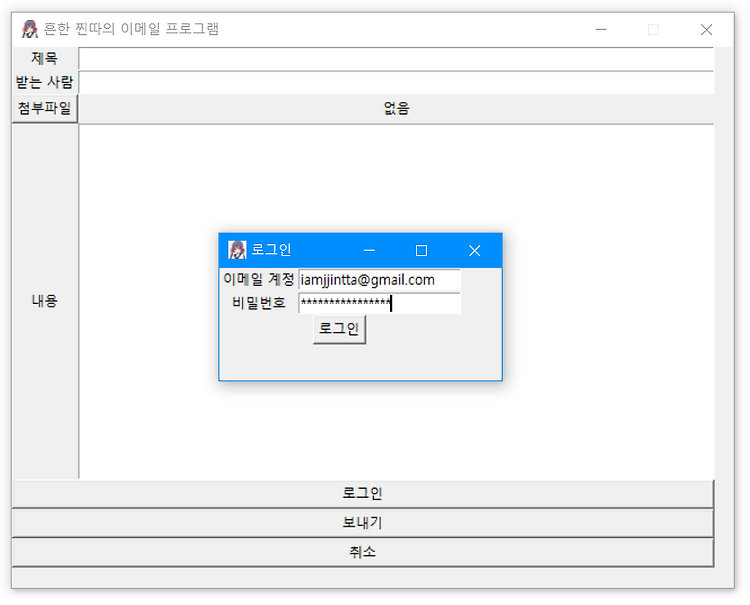
Task: Click the 이메일 계정 field in login dialog
Action: point(379,280)
